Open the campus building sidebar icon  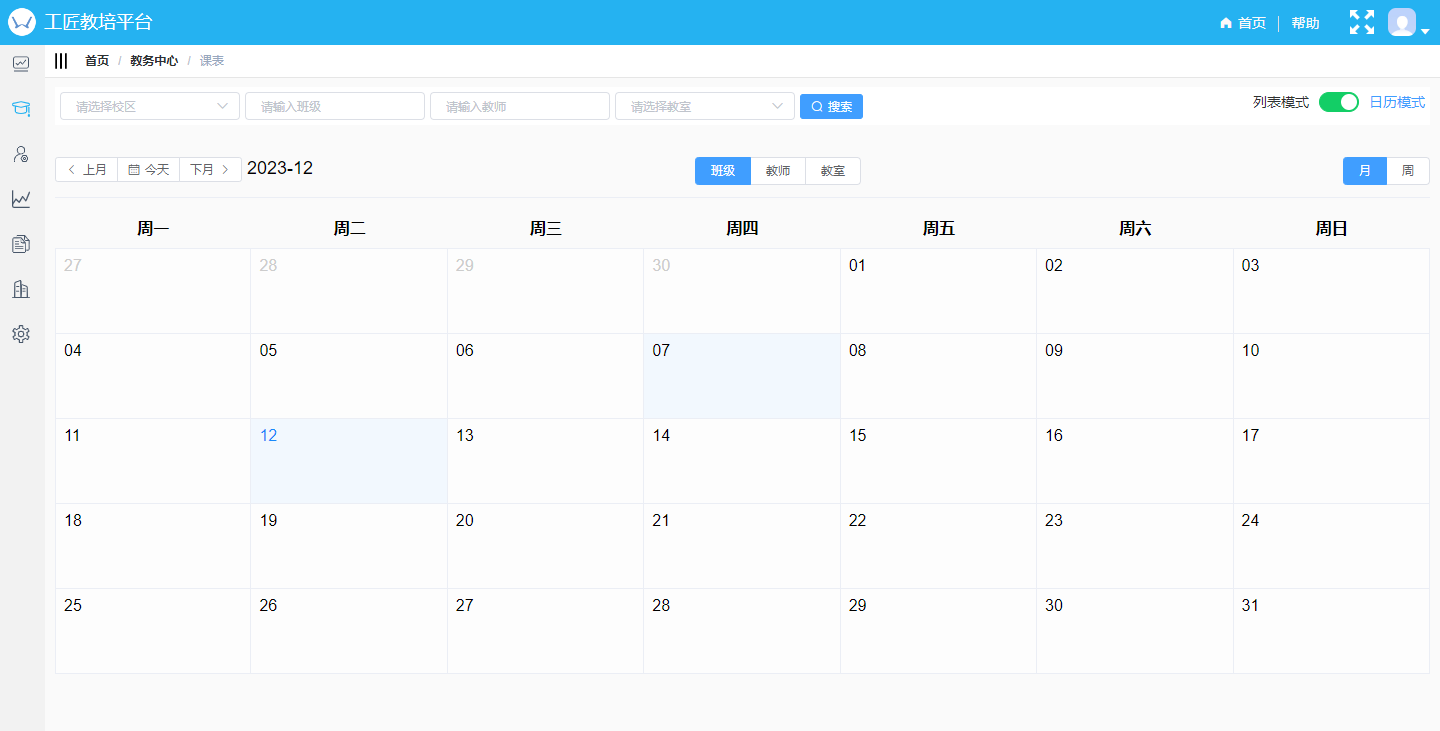coord(21,289)
